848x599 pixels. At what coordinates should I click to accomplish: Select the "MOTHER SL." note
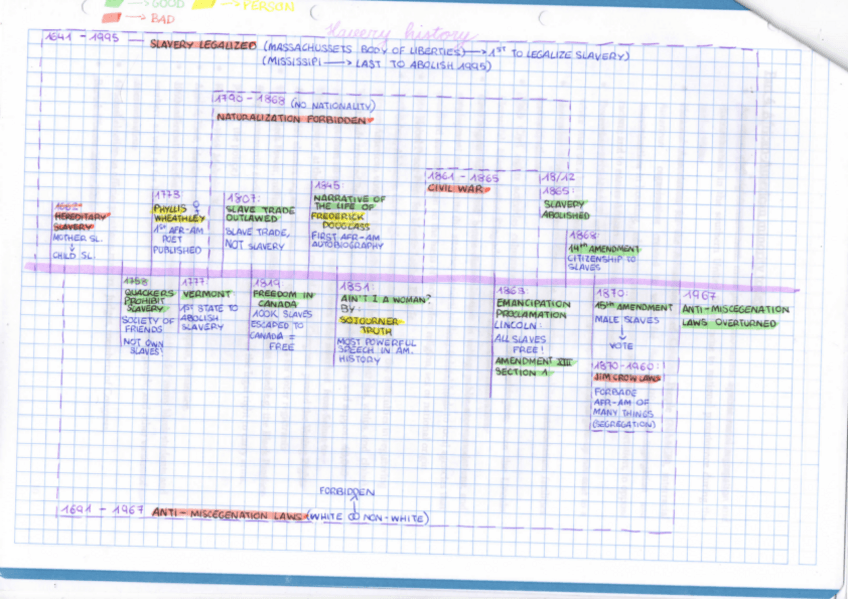(77, 238)
